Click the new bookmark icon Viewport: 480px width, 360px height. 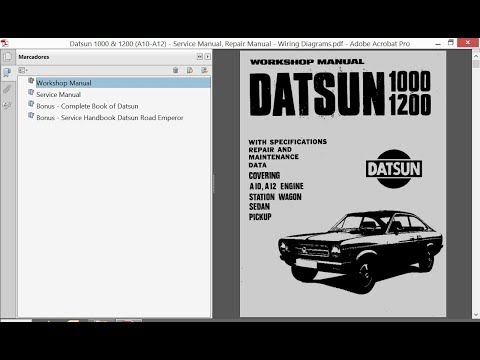tap(190, 70)
